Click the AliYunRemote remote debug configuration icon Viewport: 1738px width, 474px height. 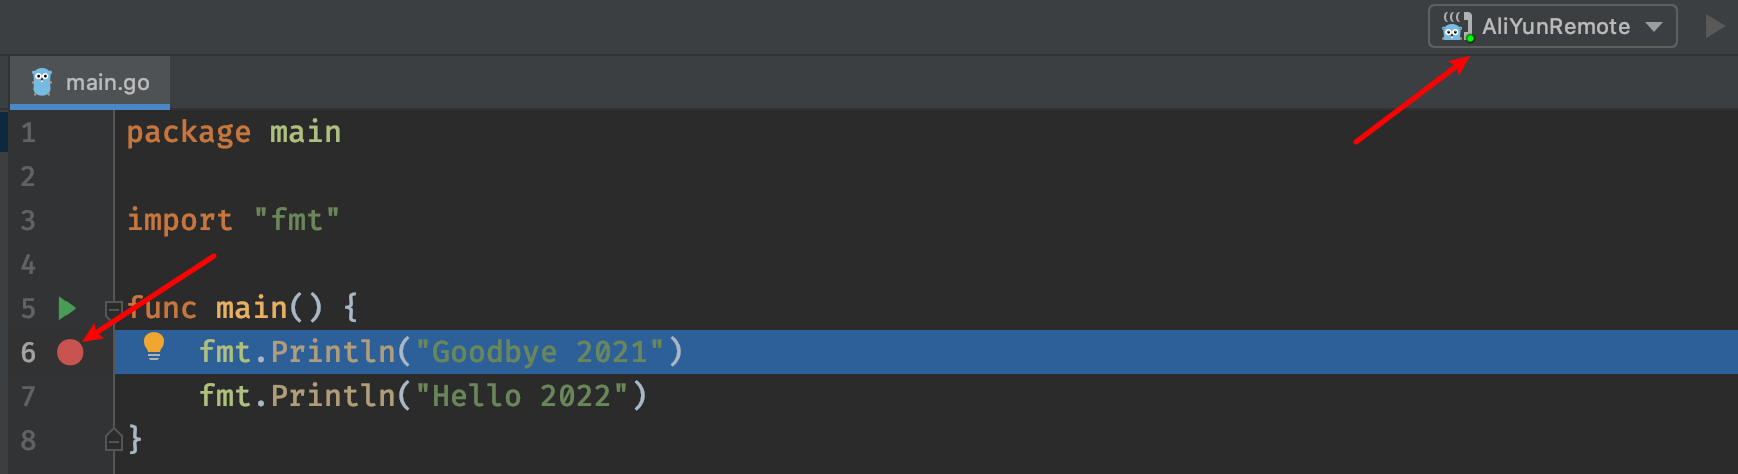pos(1457,27)
